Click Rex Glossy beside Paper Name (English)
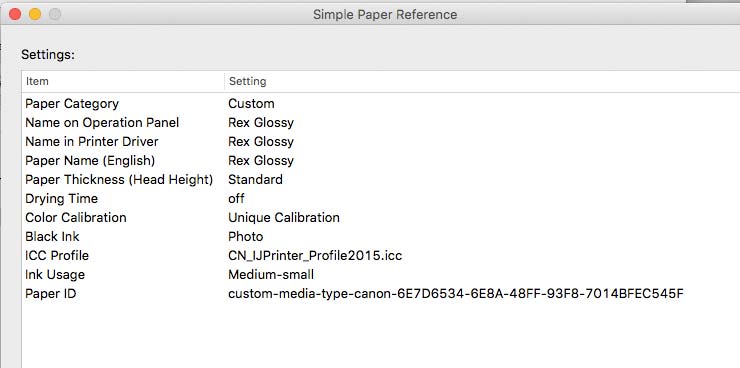 pos(261,160)
